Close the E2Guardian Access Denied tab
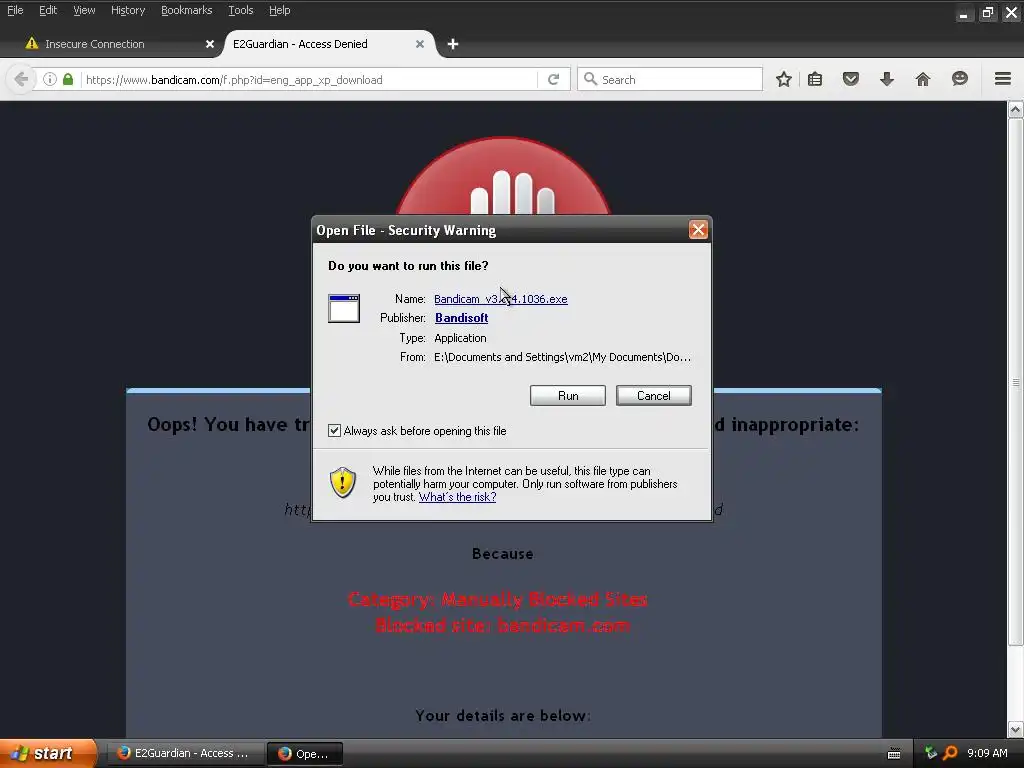The image size is (1024, 768). (420, 44)
